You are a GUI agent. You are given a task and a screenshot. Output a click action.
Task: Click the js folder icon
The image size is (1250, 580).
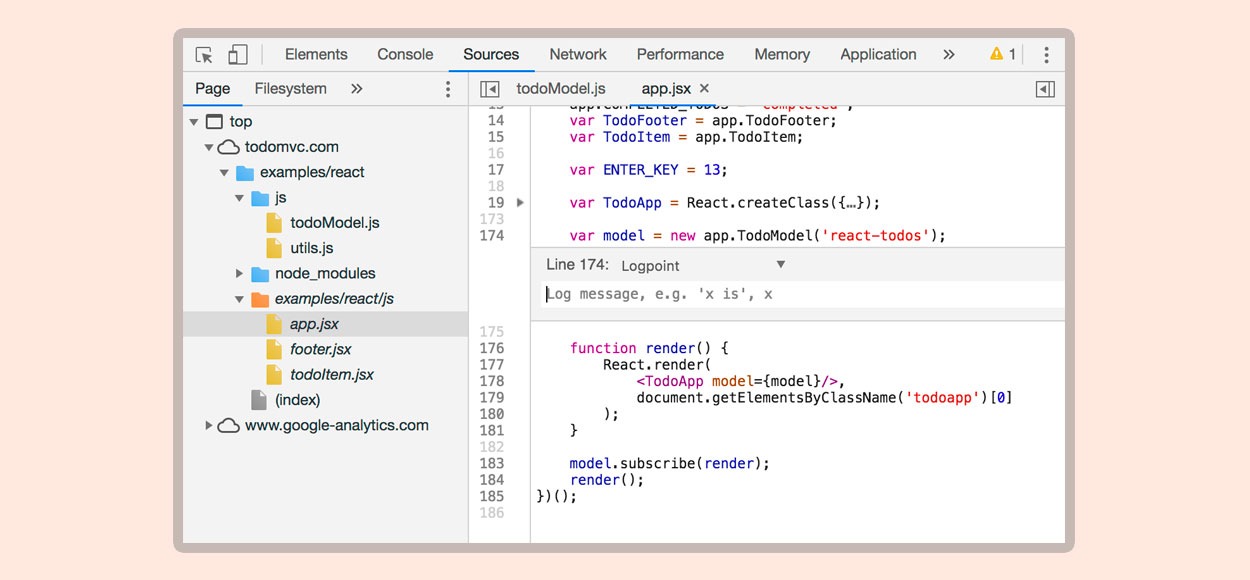[260, 198]
